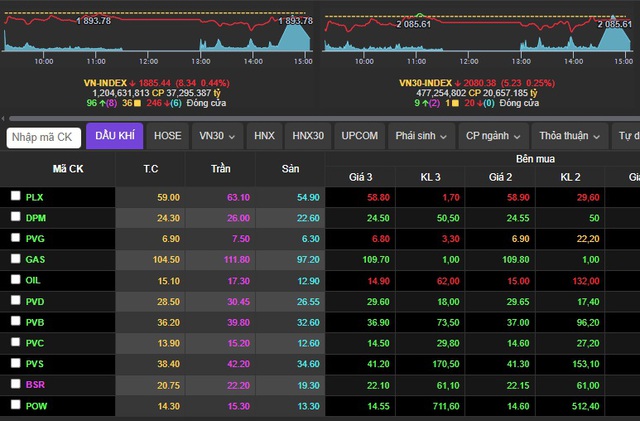640x421 pixels.
Task: Select the BSR row checkbox
Action: (x=15, y=383)
